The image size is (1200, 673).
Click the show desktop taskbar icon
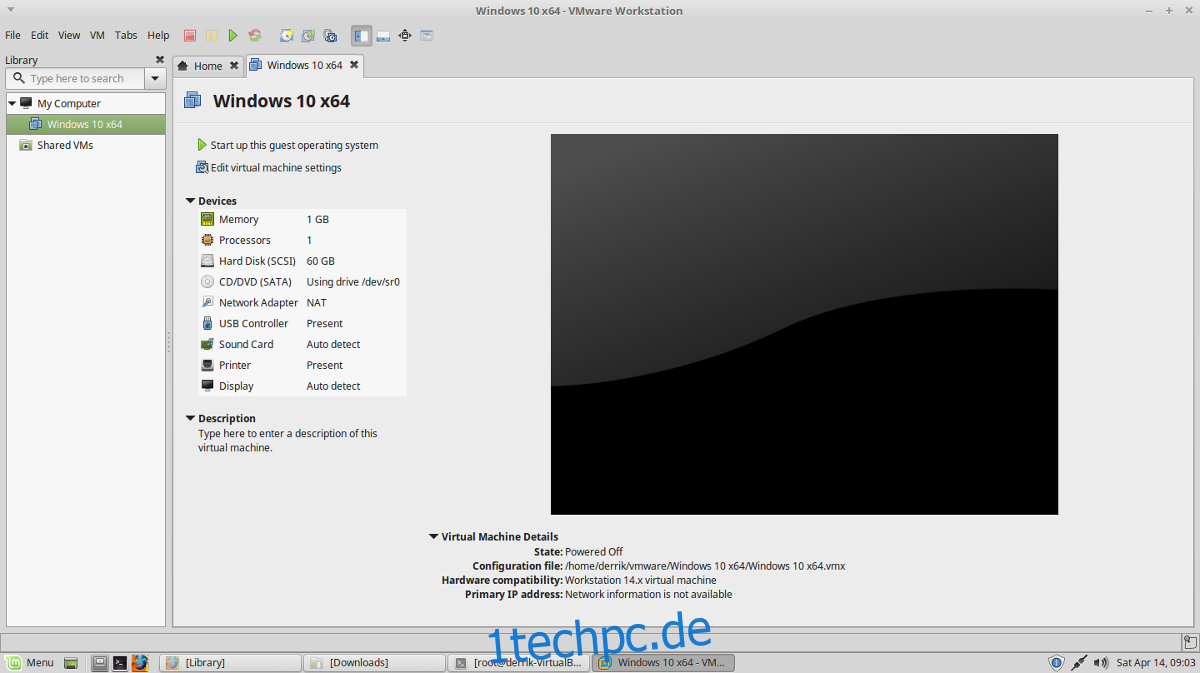[70, 662]
